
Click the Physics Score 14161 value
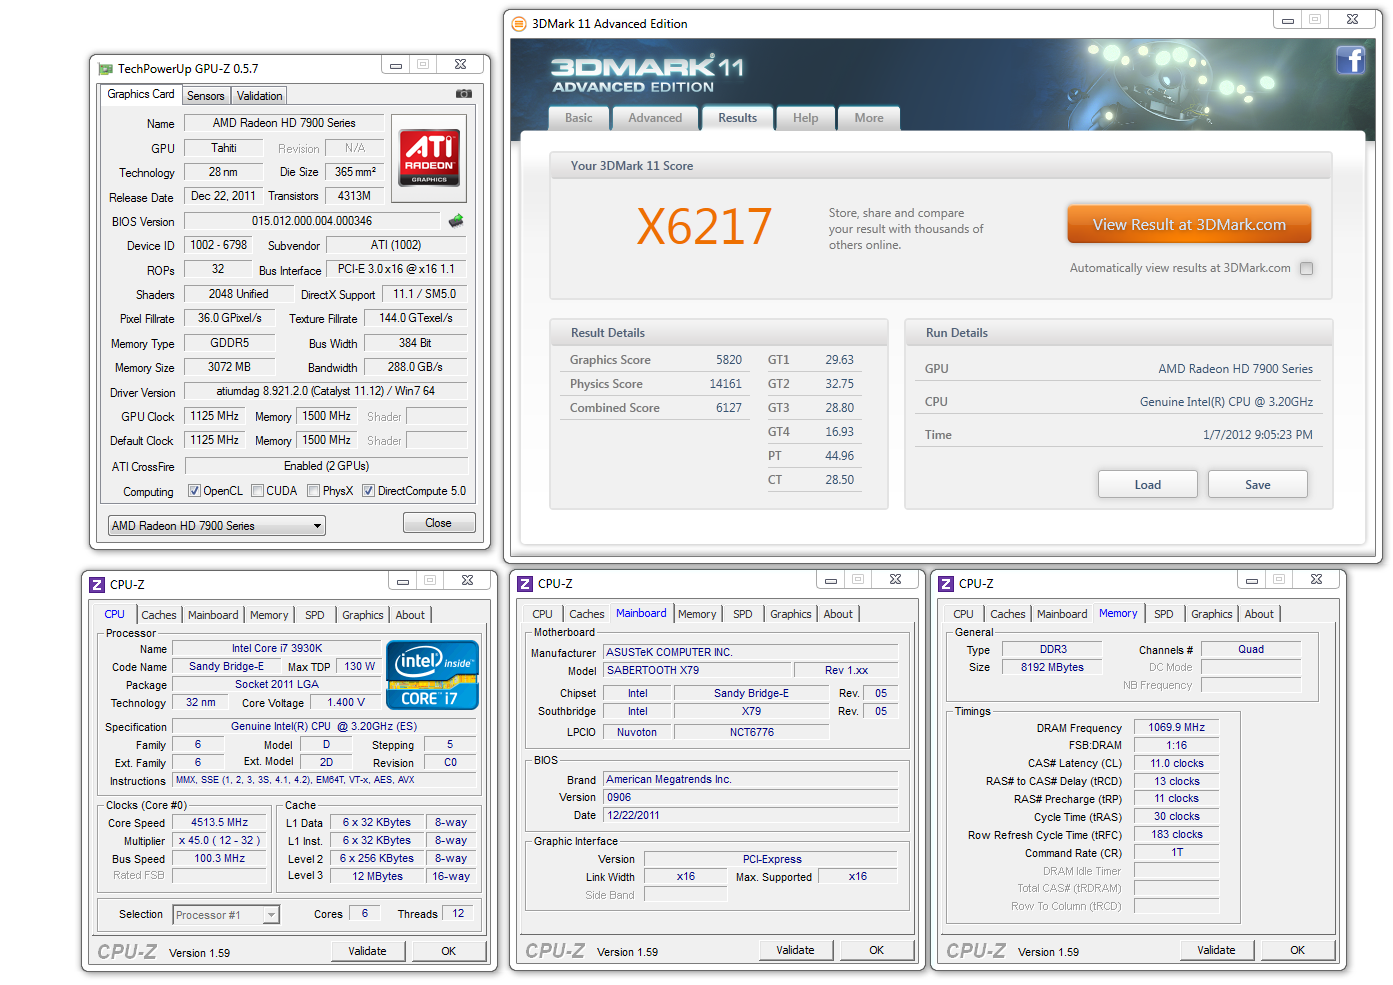point(726,384)
